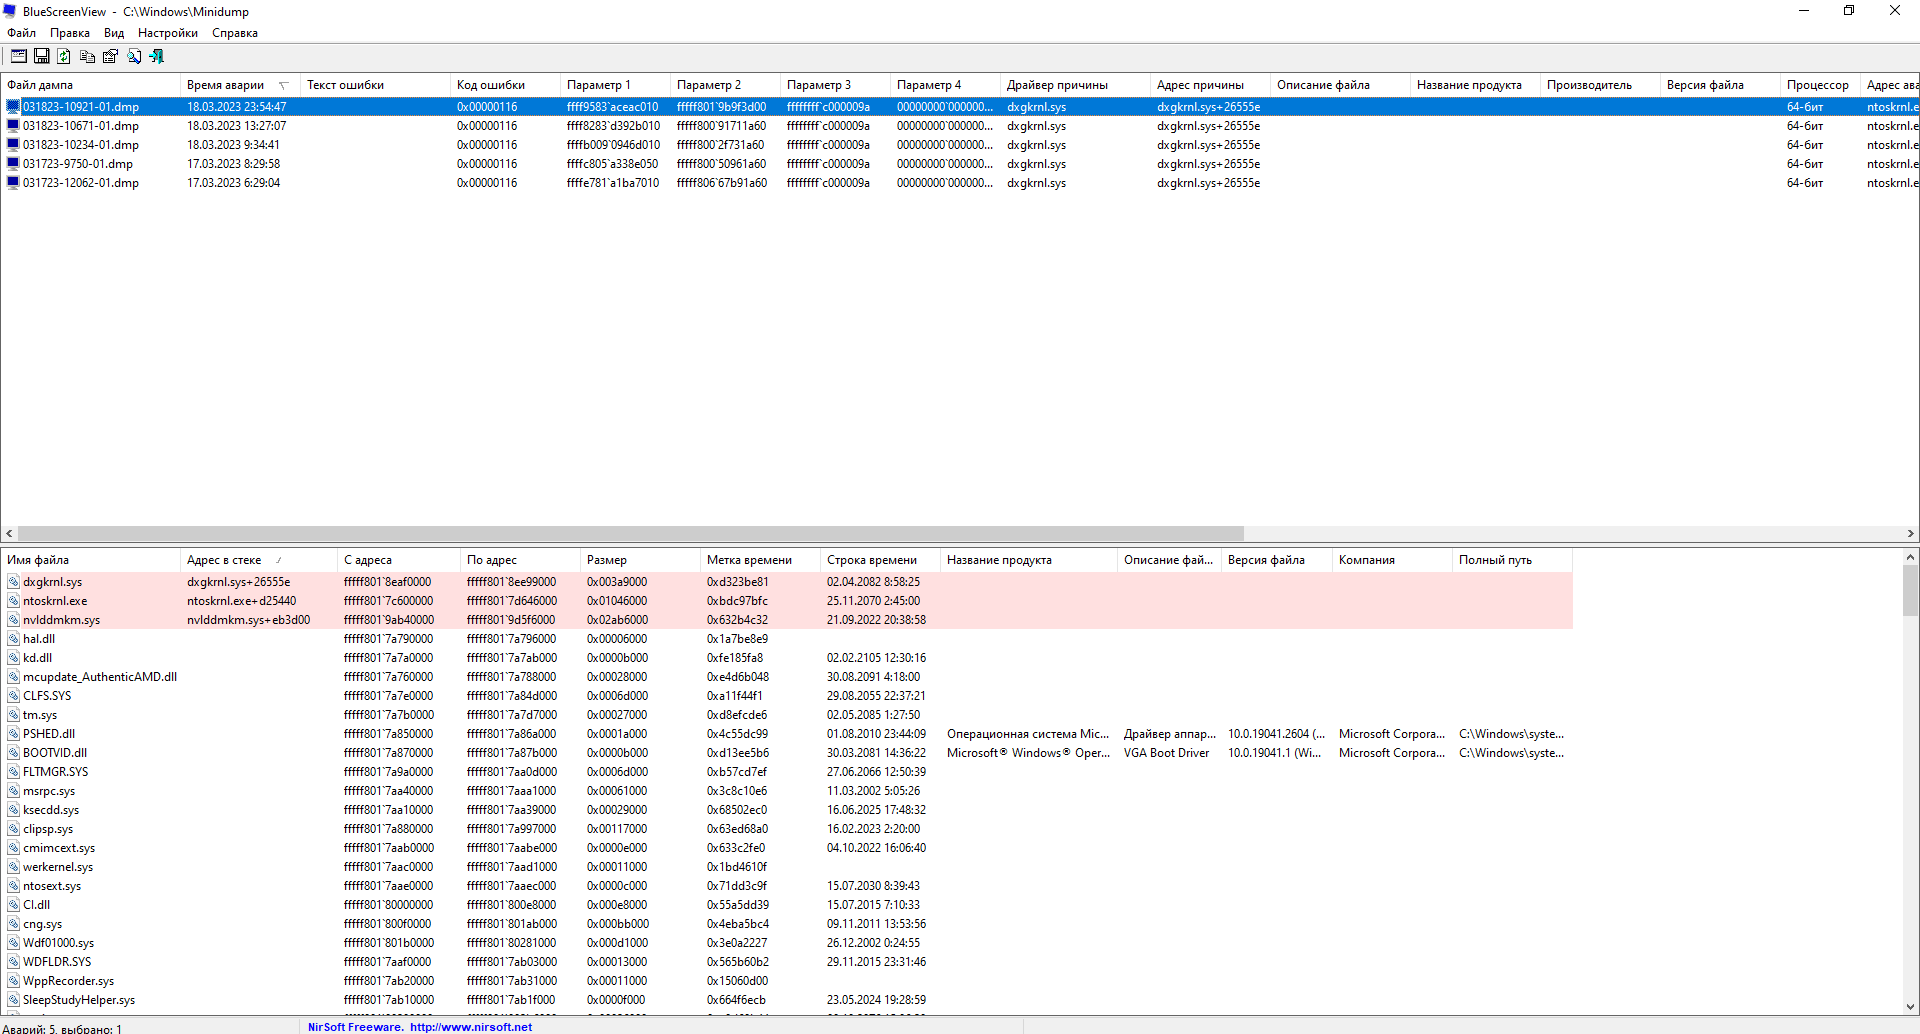Click Полный путь column header
Screen dimensions: 1920x1034
click(1512, 560)
